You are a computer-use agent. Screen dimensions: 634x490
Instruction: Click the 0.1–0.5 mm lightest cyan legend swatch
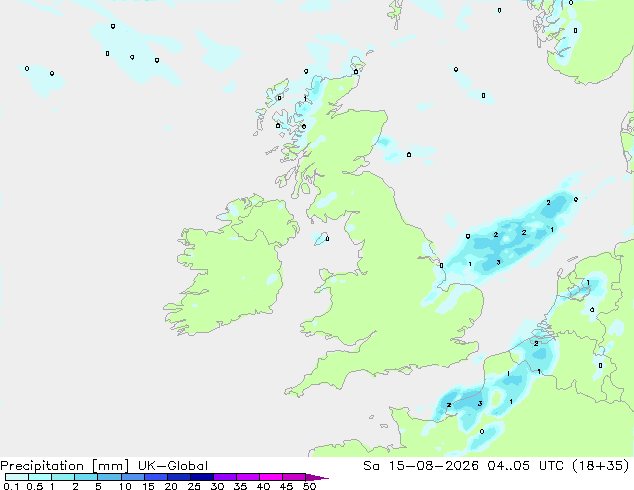pyautogui.click(x=17, y=477)
